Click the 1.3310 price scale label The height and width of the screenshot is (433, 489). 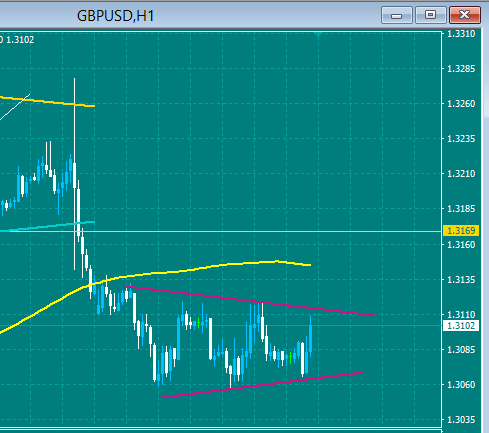coord(461,34)
